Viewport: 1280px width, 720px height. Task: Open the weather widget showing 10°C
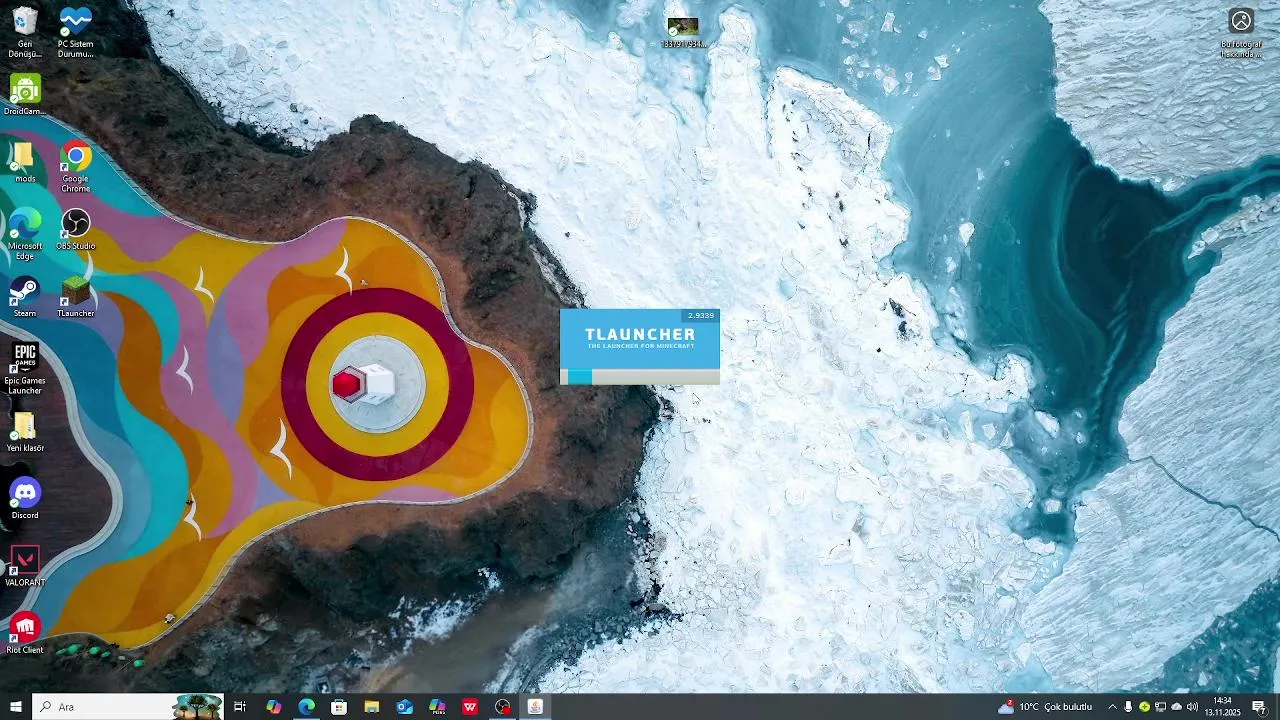[1045, 707]
